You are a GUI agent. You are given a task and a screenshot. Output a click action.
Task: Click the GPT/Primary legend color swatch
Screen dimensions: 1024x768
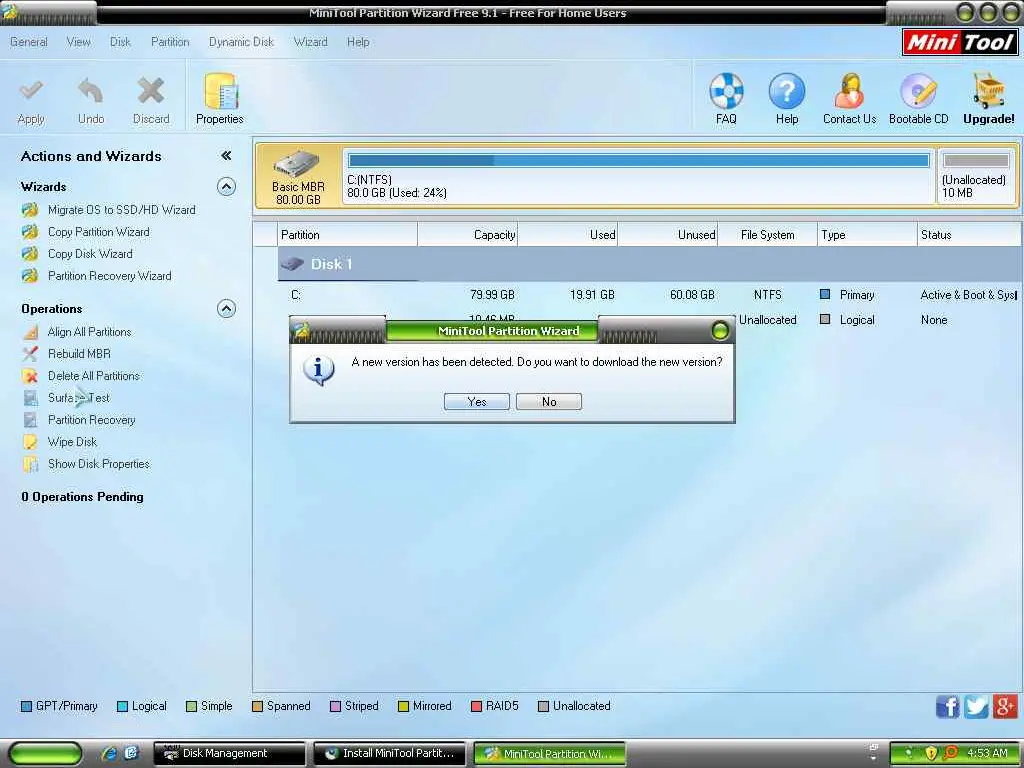[x=26, y=707]
